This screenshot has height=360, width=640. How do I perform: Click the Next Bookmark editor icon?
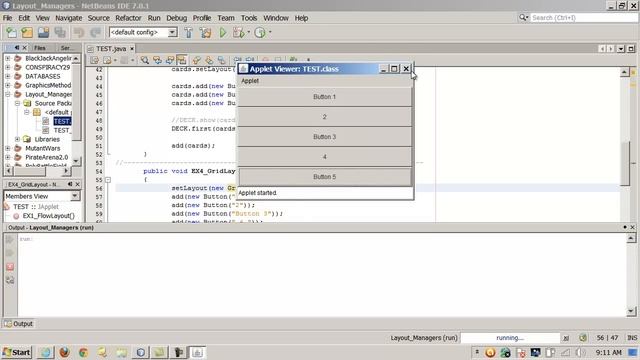pos(209,60)
